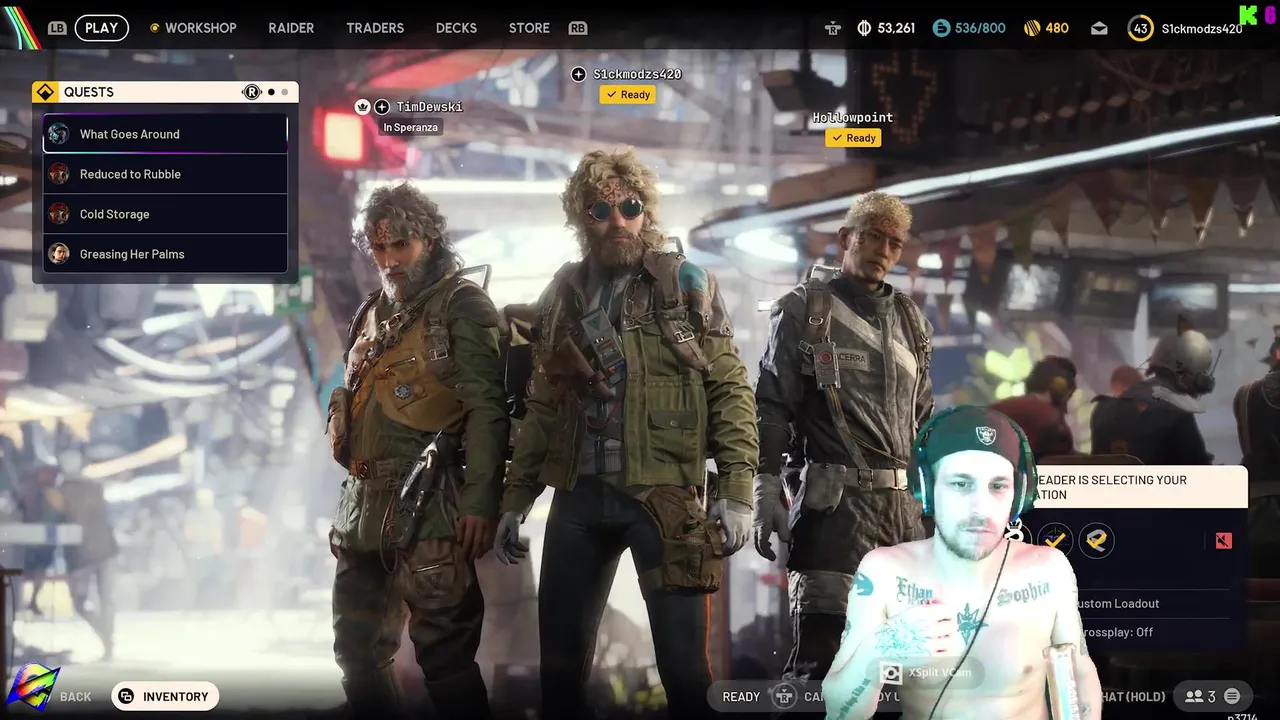Click the party members count icon
This screenshot has height=720, width=1280.
[1200, 697]
